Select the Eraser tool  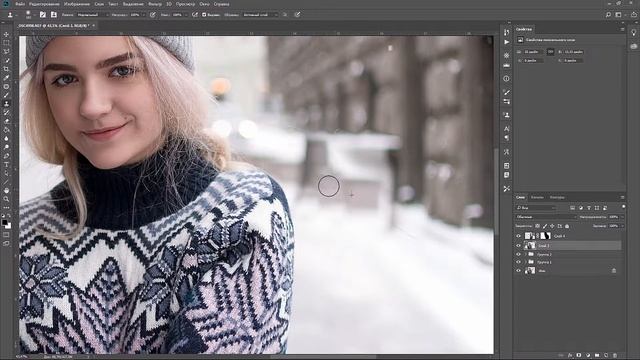pyautogui.click(x=7, y=121)
